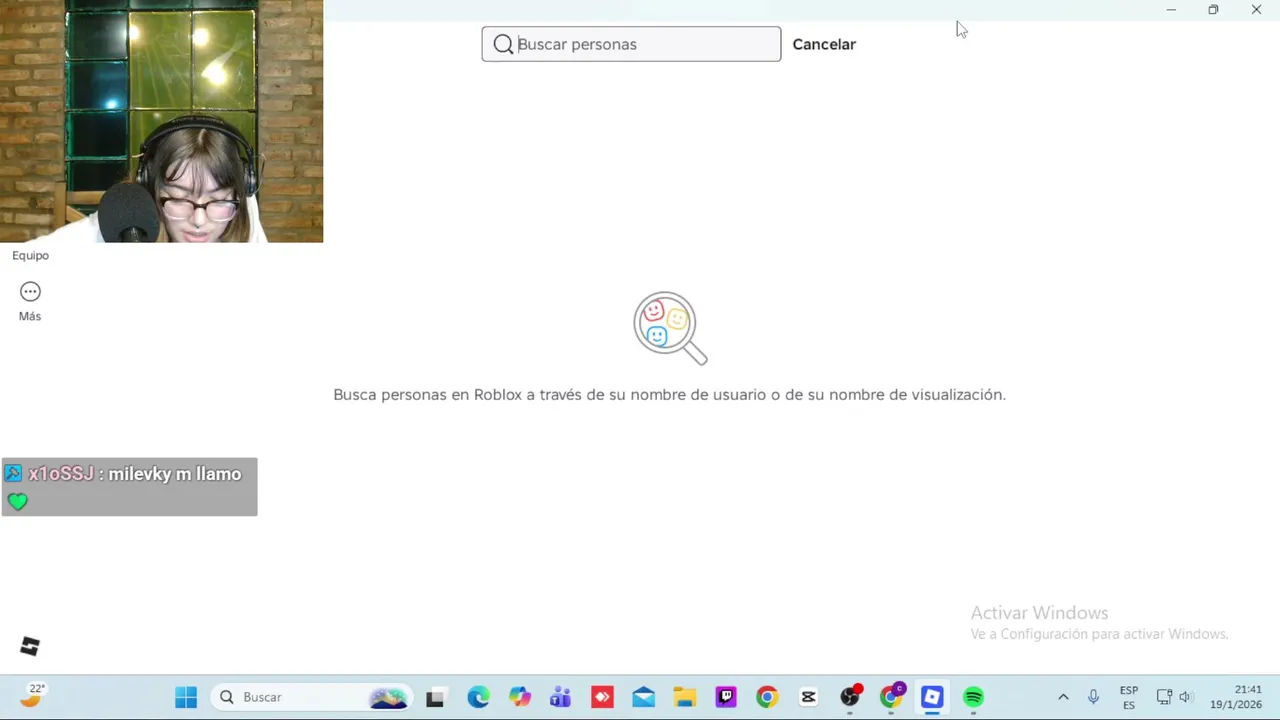
Task: Open the Copilot app on the taskbar
Action: tap(520, 697)
